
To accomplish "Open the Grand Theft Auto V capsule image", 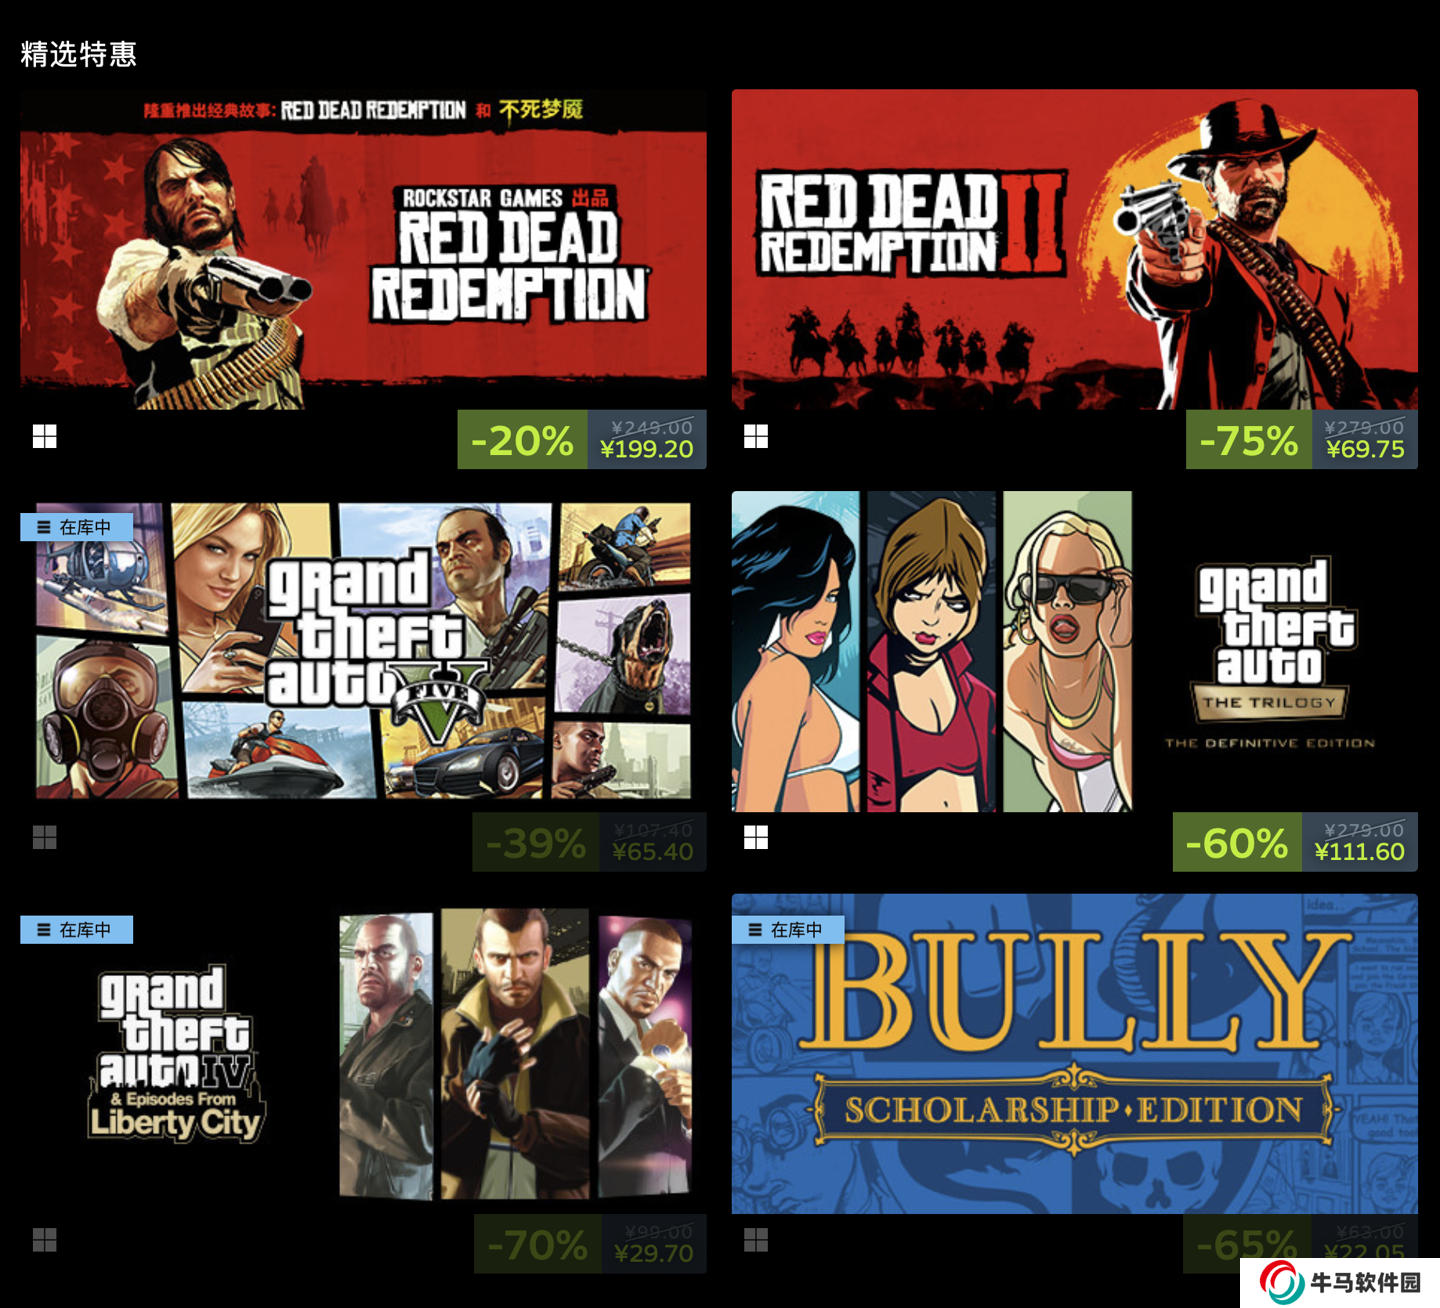I will pos(363,651).
